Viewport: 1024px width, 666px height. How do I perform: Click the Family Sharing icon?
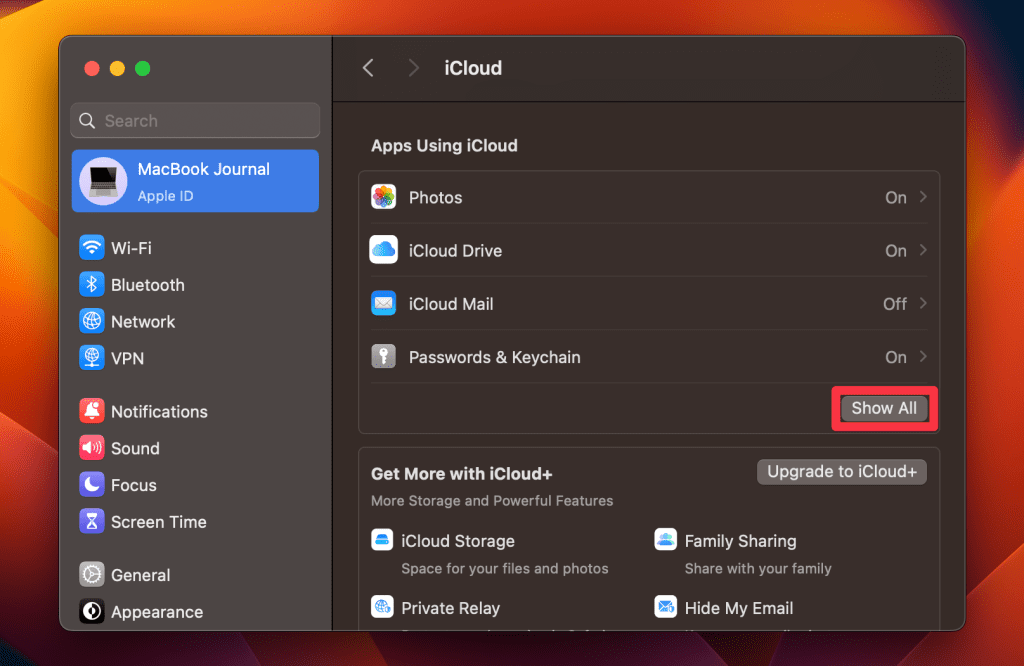(665, 541)
